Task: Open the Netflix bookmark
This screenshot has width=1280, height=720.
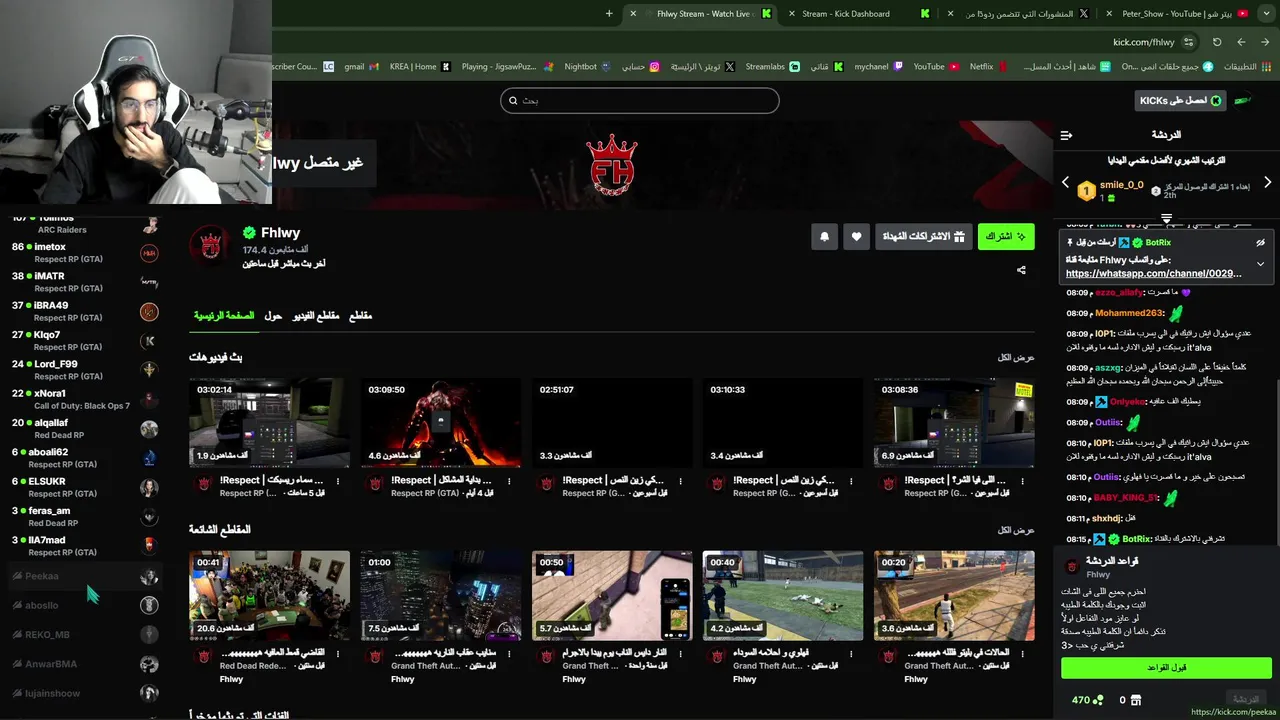Action: (x=987, y=67)
